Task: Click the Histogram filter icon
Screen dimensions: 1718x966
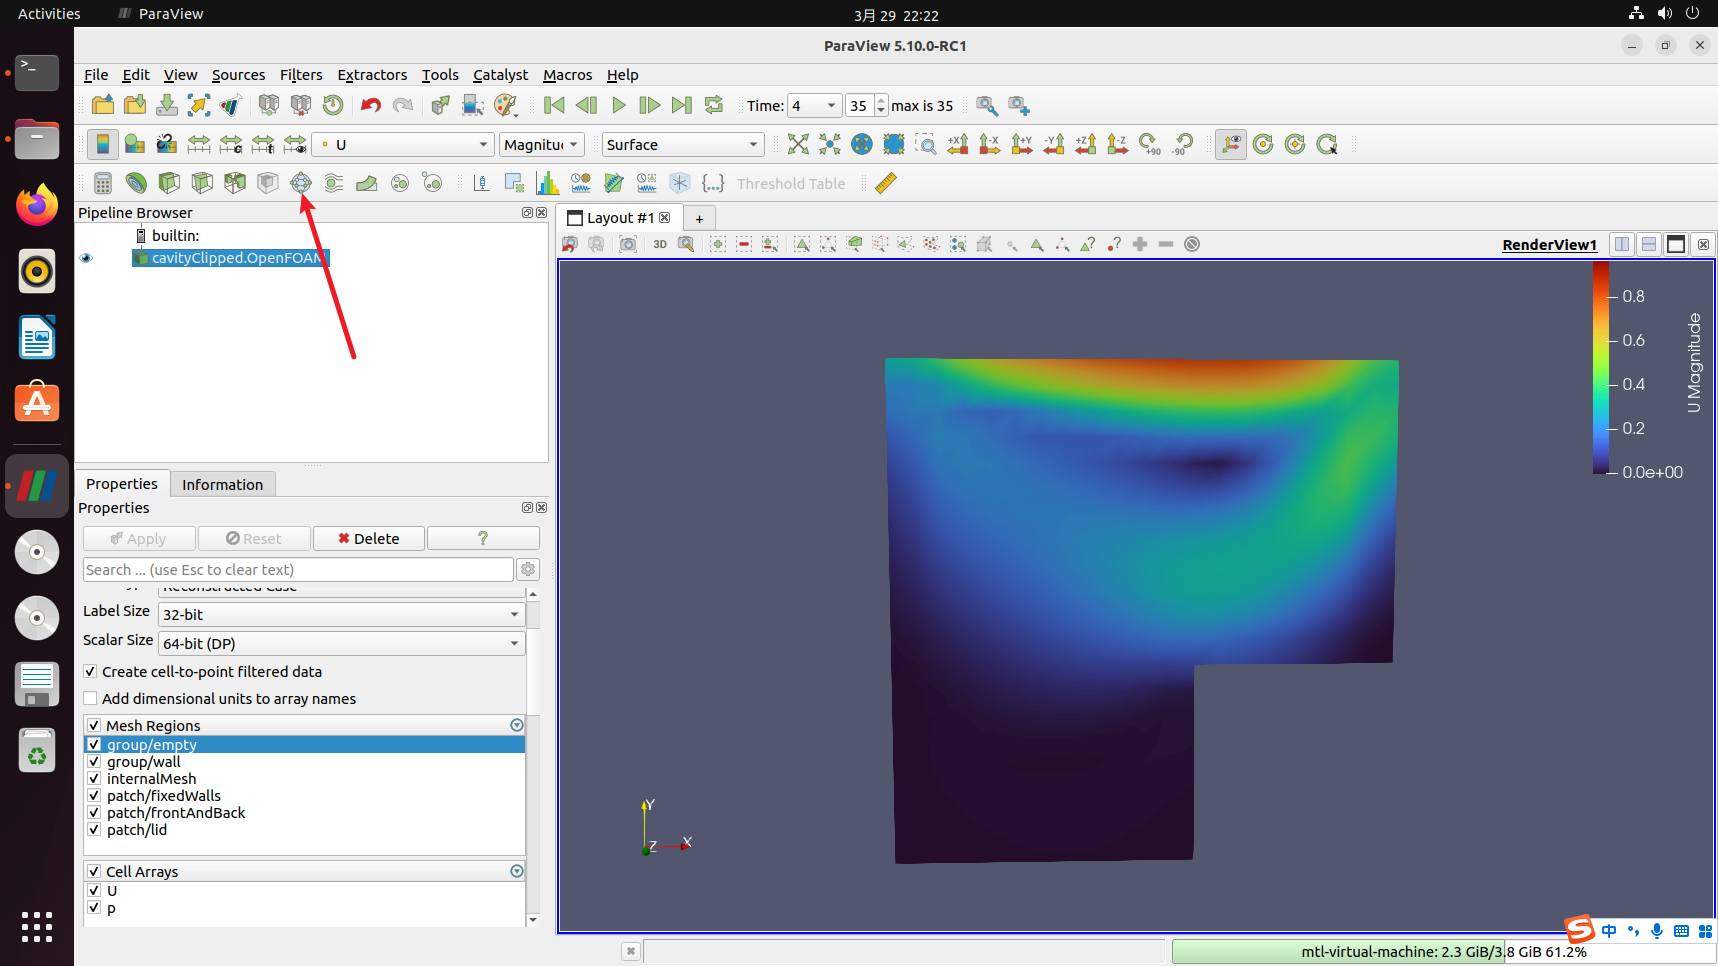Action: point(547,183)
